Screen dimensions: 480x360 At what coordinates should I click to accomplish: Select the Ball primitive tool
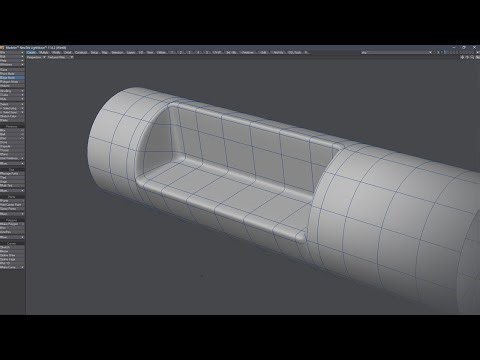(x=12, y=134)
